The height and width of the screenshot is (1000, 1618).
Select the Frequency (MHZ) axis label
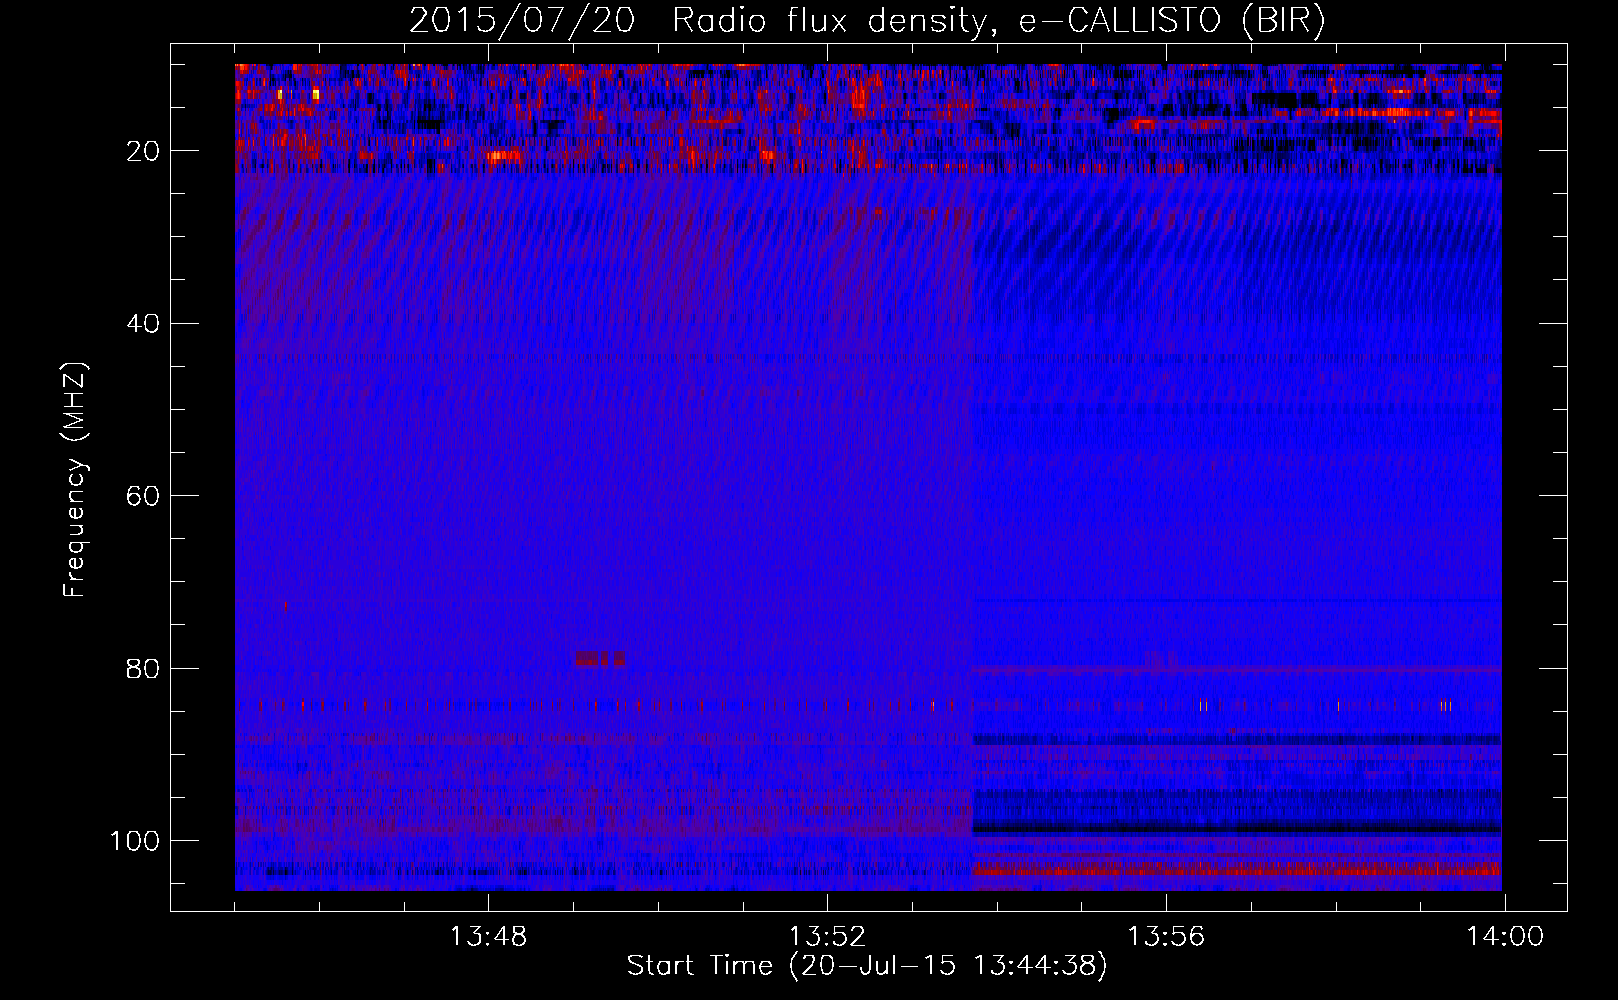point(75,479)
